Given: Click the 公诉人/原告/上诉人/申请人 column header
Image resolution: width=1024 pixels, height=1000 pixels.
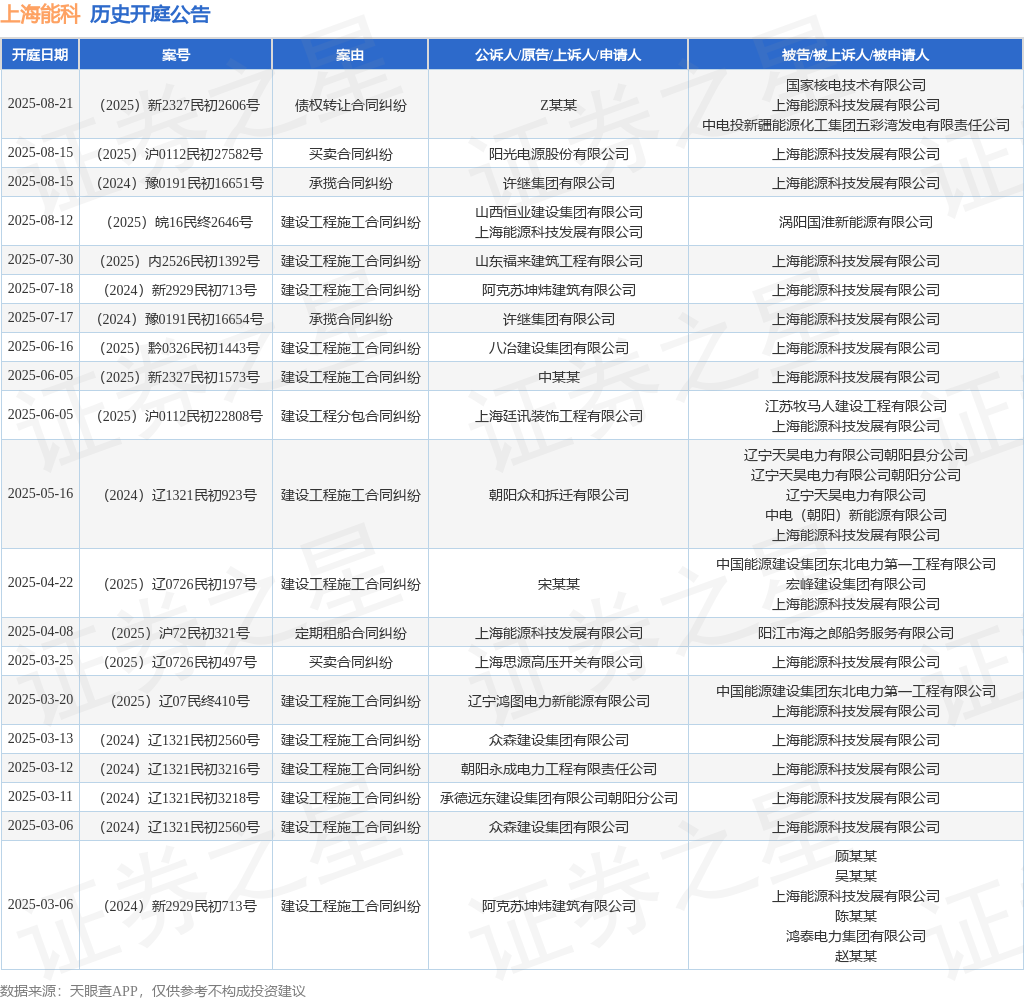Looking at the screenshot, I should tap(558, 55).
